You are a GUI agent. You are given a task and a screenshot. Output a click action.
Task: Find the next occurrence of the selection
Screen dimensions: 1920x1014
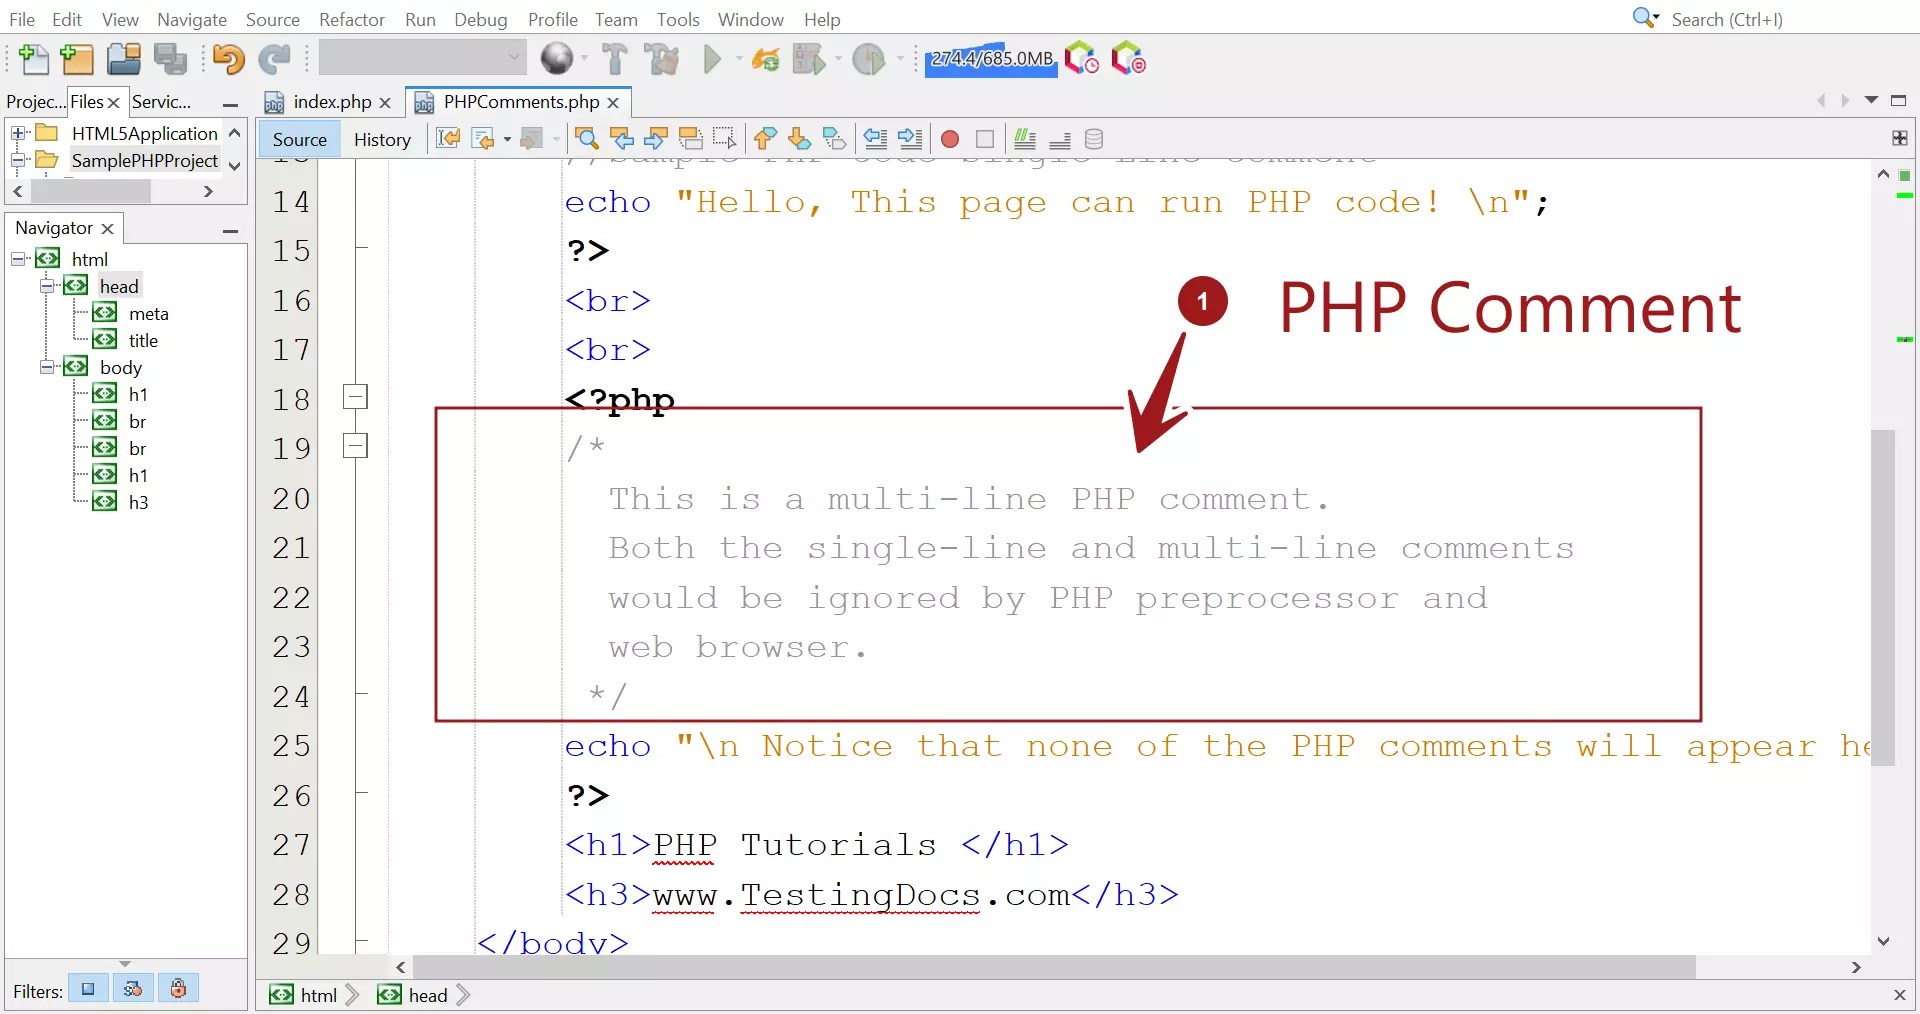pyautogui.click(x=655, y=139)
